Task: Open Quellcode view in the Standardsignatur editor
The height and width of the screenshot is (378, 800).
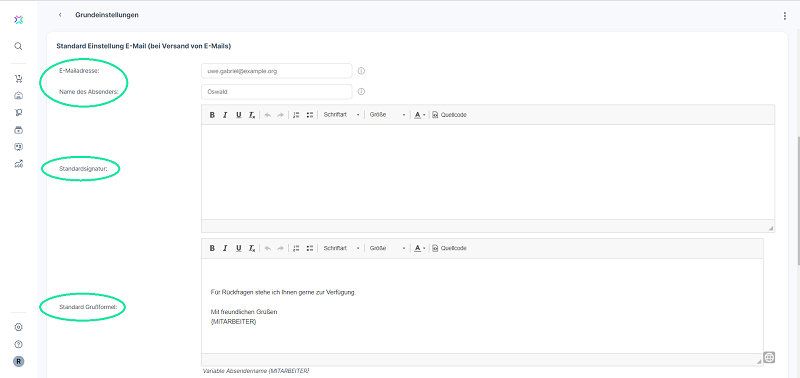Action: pos(449,115)
